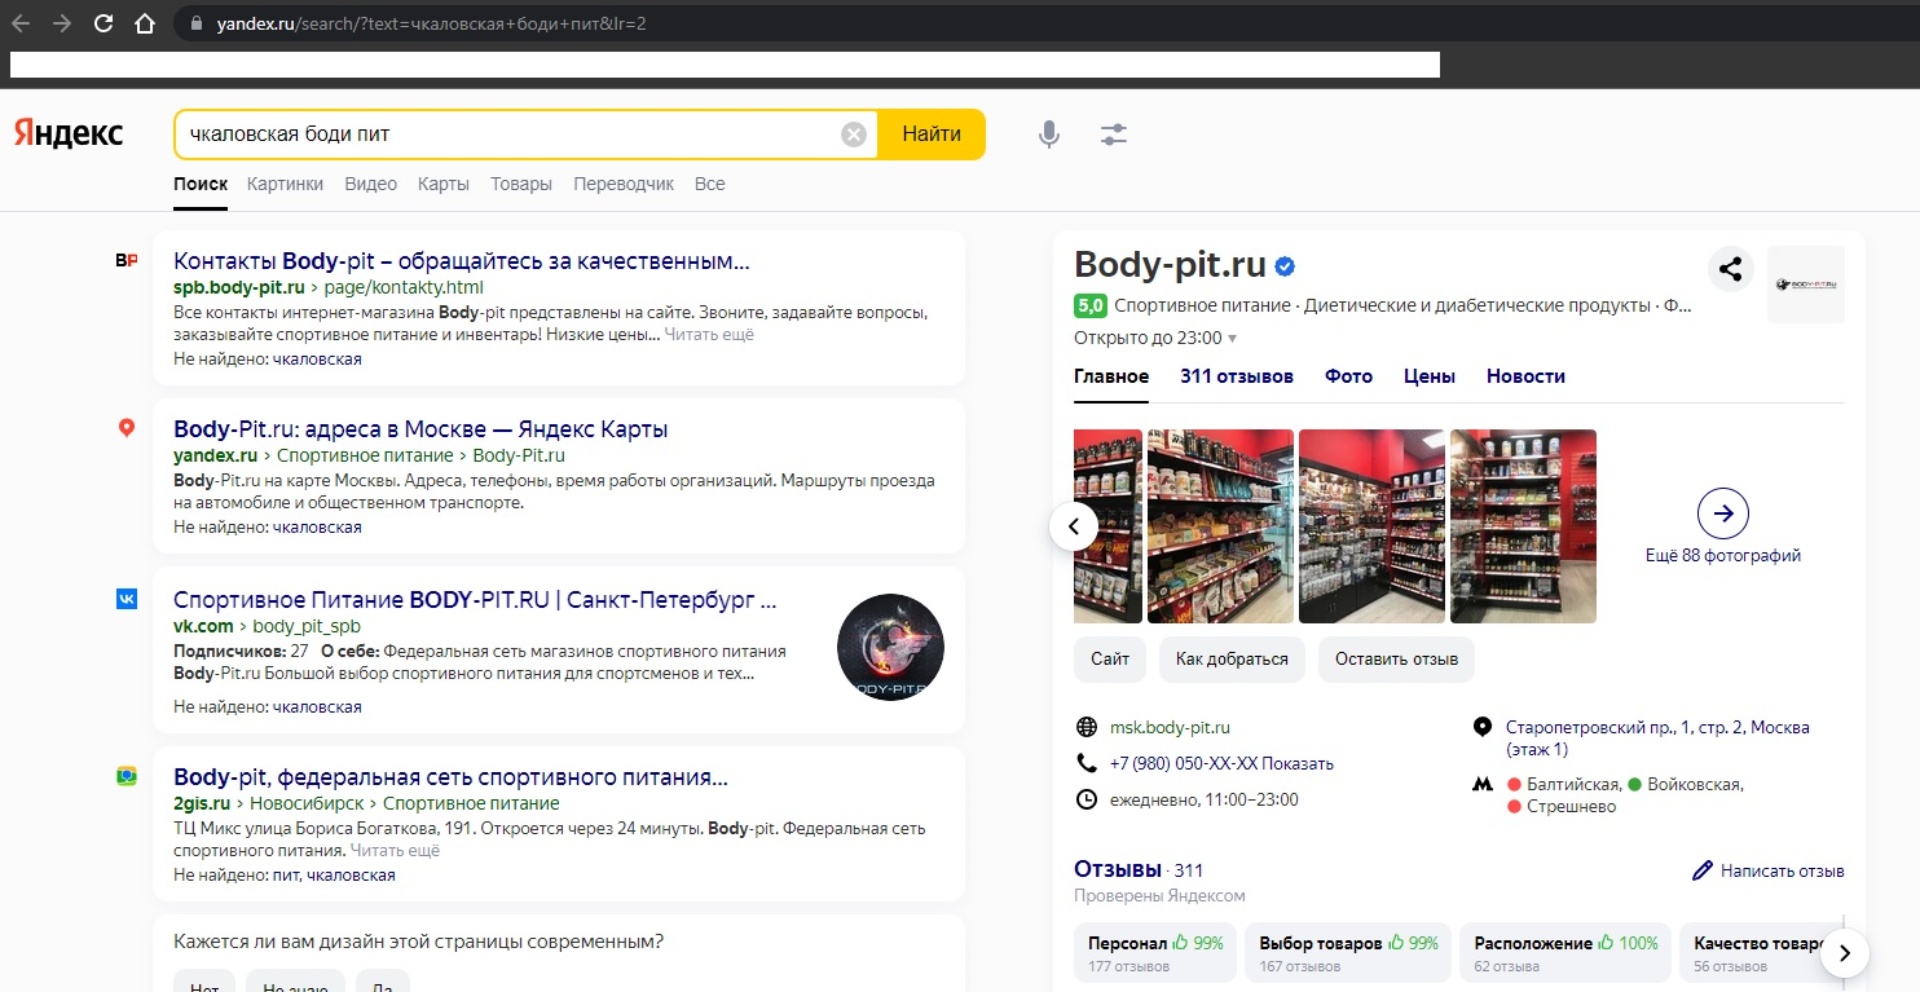Open the browser home page
Screen dimensions: 1920x992
(145, 23)
